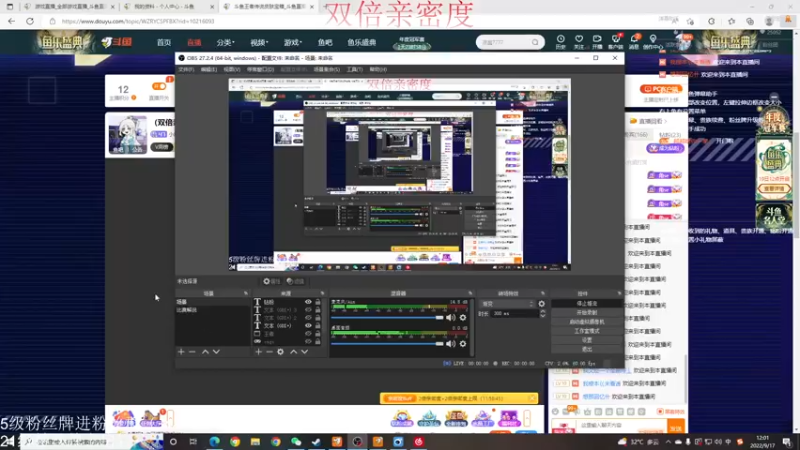Adjust microphone/Aux volume slider
The width and height of the screenshot is (800, 450).
point(387,317)
